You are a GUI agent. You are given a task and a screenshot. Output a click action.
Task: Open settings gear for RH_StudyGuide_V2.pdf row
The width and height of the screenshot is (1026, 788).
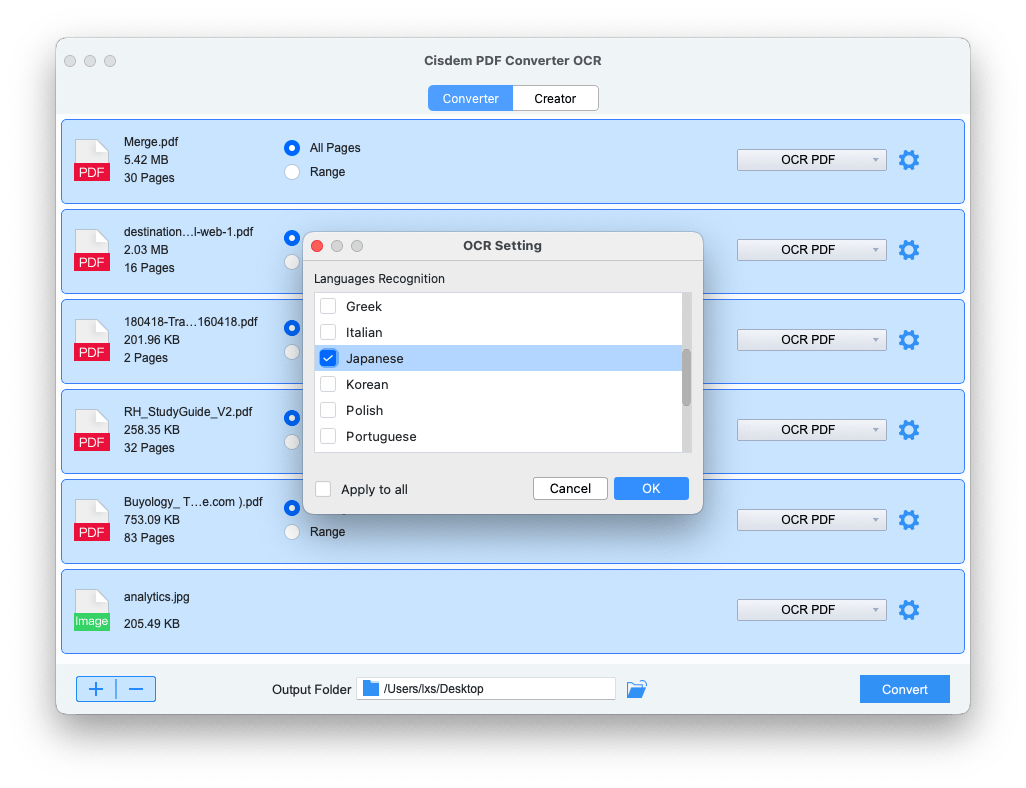pyautogui.click(x=908, y=429)
